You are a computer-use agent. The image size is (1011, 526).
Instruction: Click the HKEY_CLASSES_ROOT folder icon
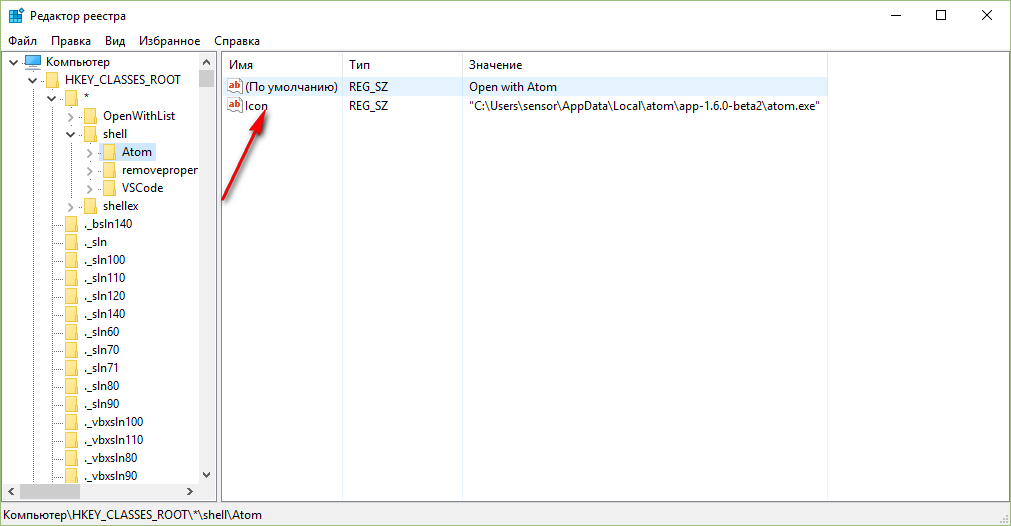(x=53, y=80)
